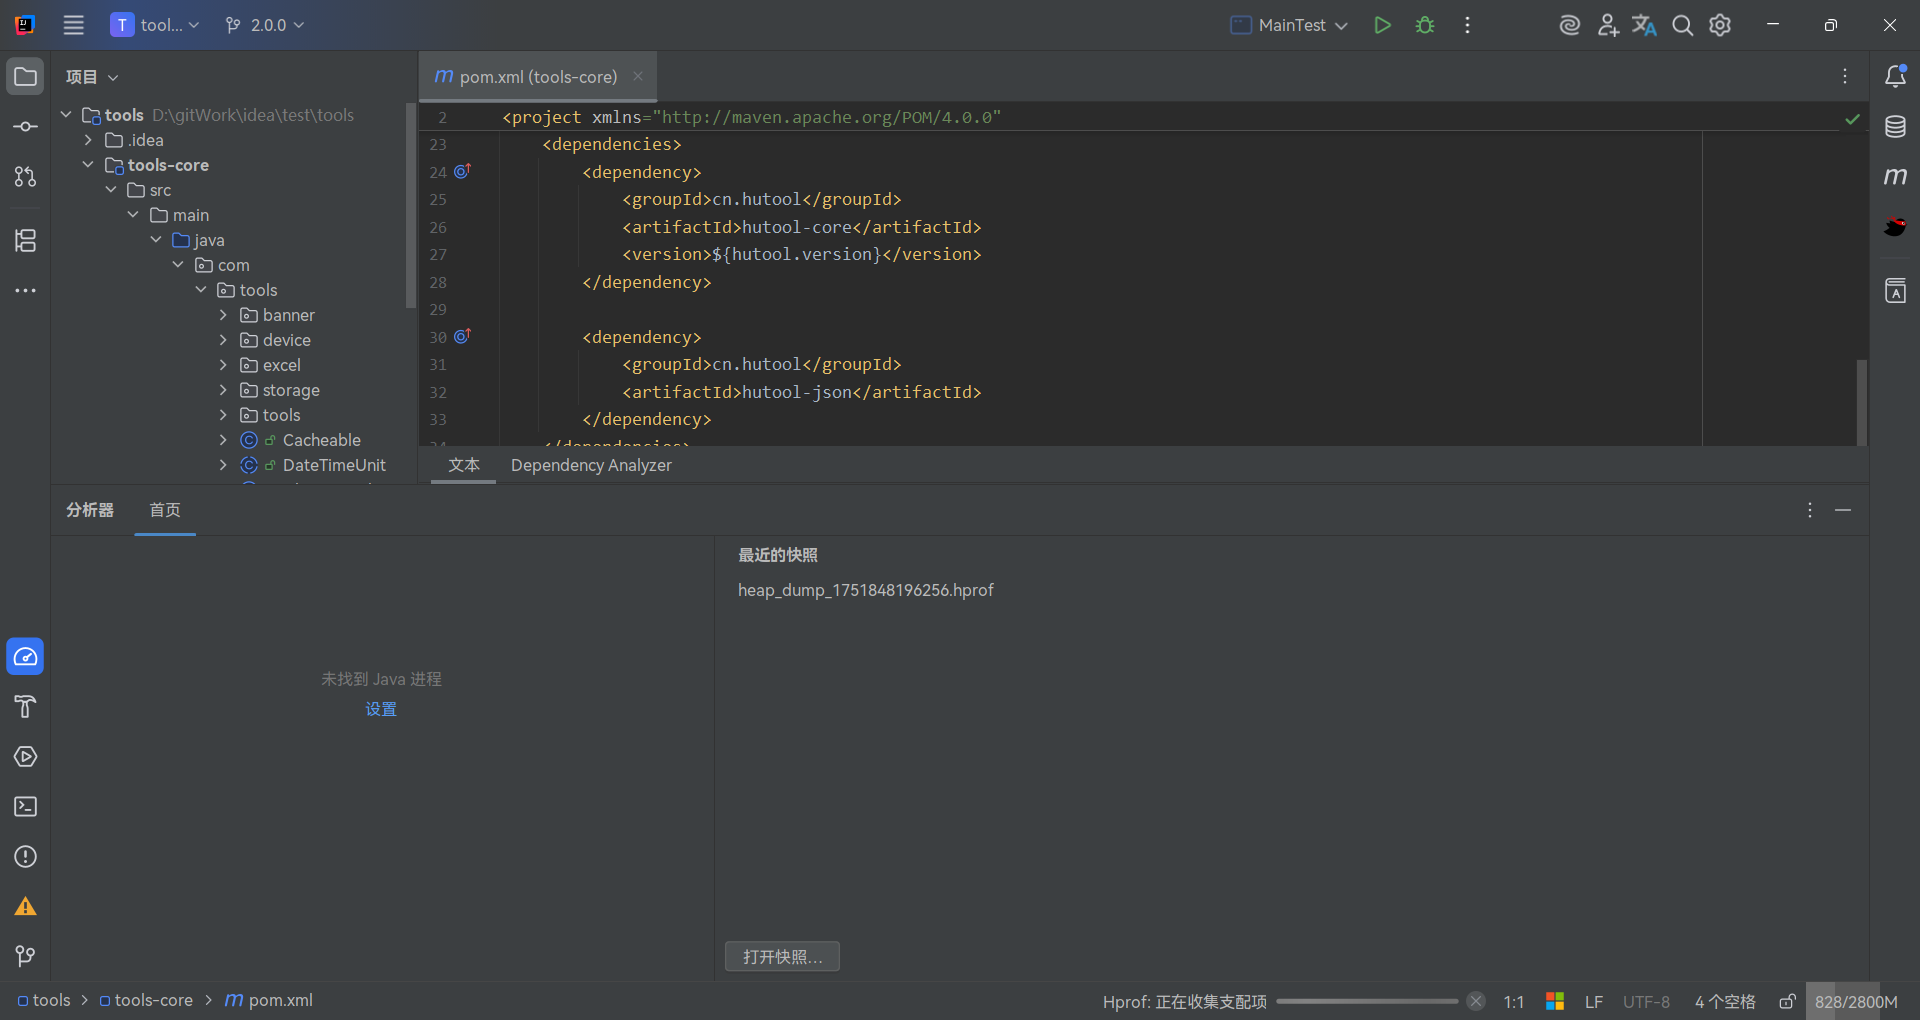Image resolution: width=1920 pixels, height=1020 pixels.
Task: Open the red bird plugin tool window
Action: [x=1895, y=227]
